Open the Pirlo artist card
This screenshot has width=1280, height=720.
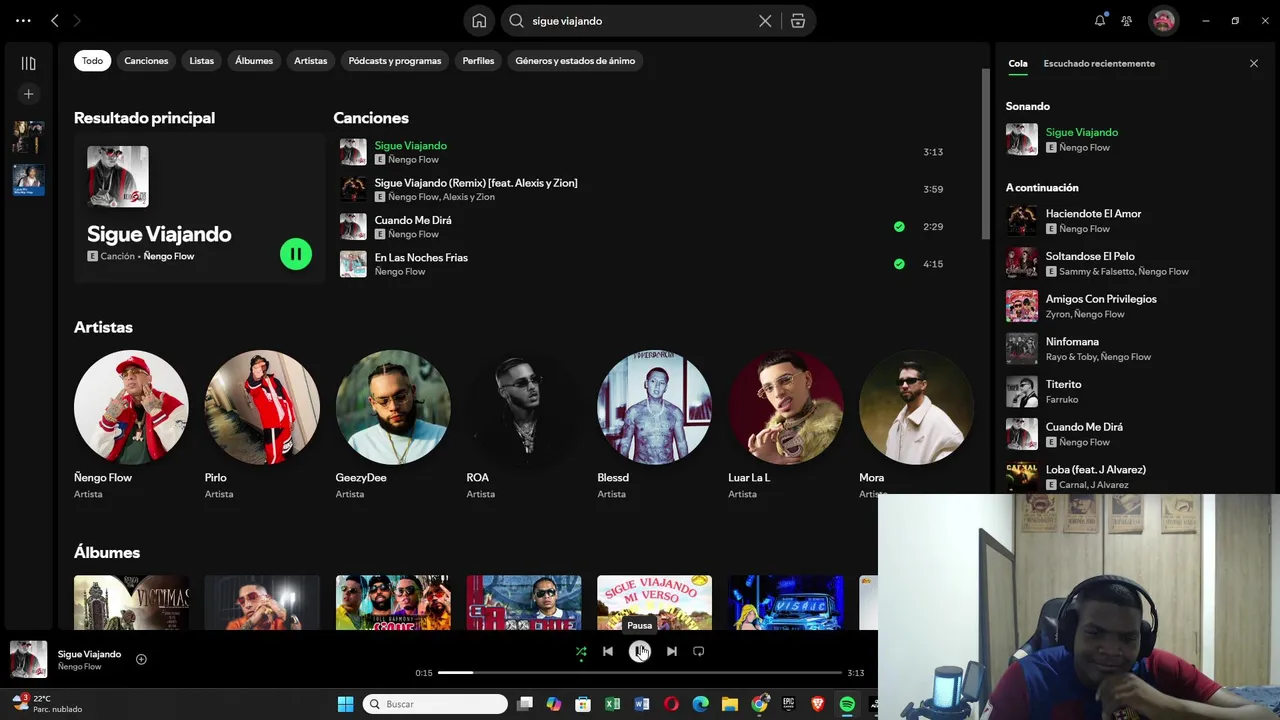coord(262,425)
